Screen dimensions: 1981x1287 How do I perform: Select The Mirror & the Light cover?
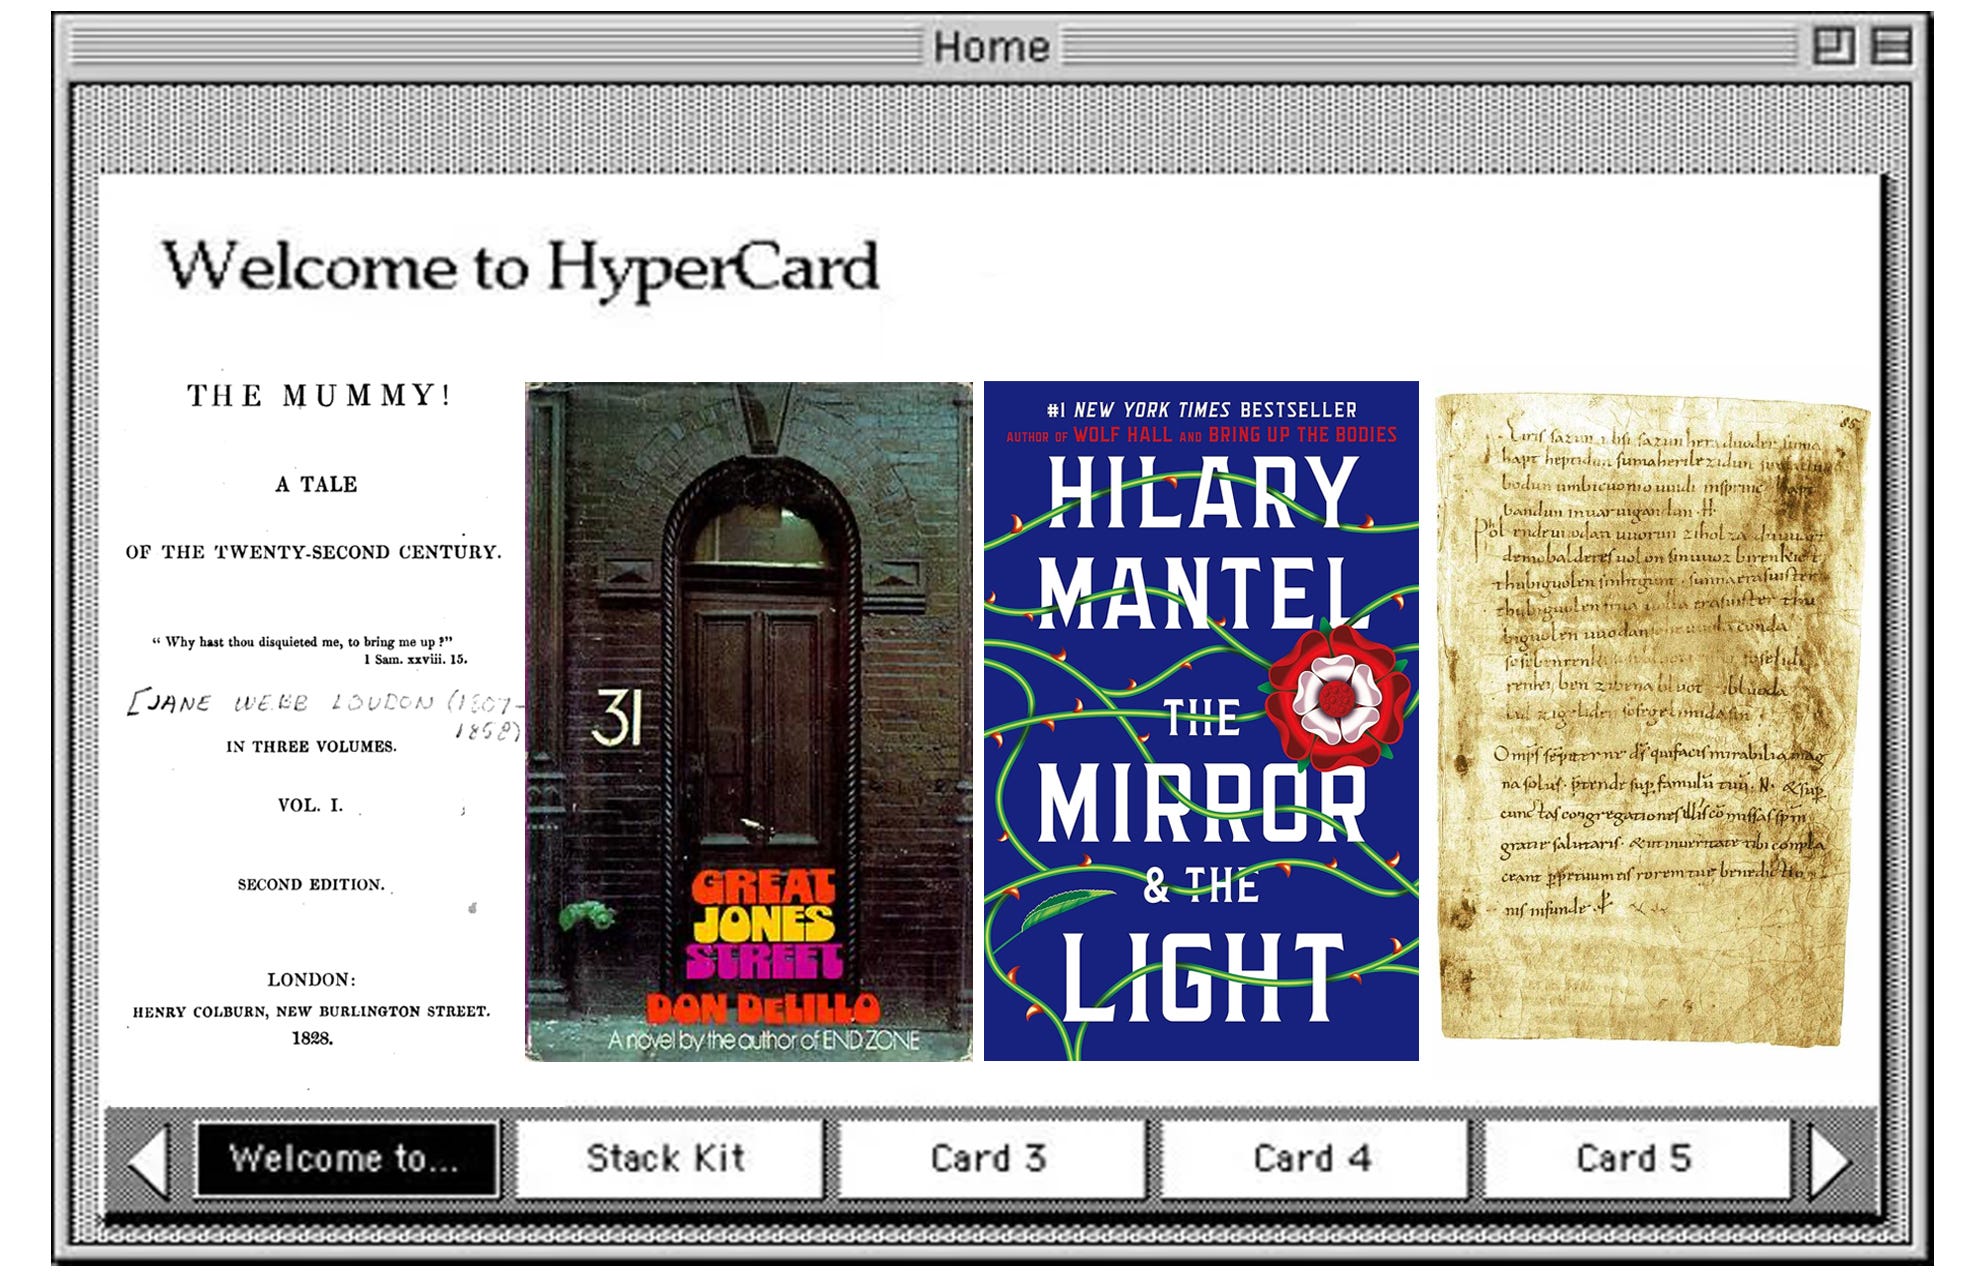pyautogui.click(x=1201, y=721)
